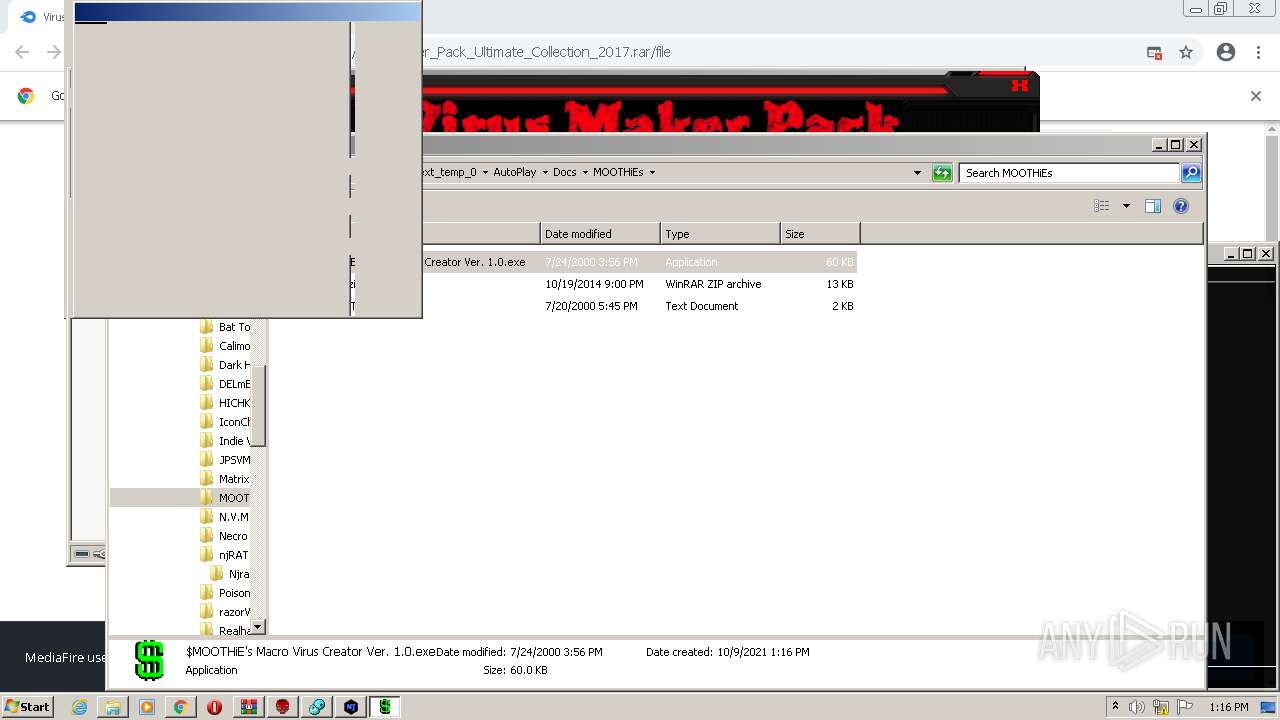
Task: Select the MOOT folder in tree
Action: click(x=225, y=498)
